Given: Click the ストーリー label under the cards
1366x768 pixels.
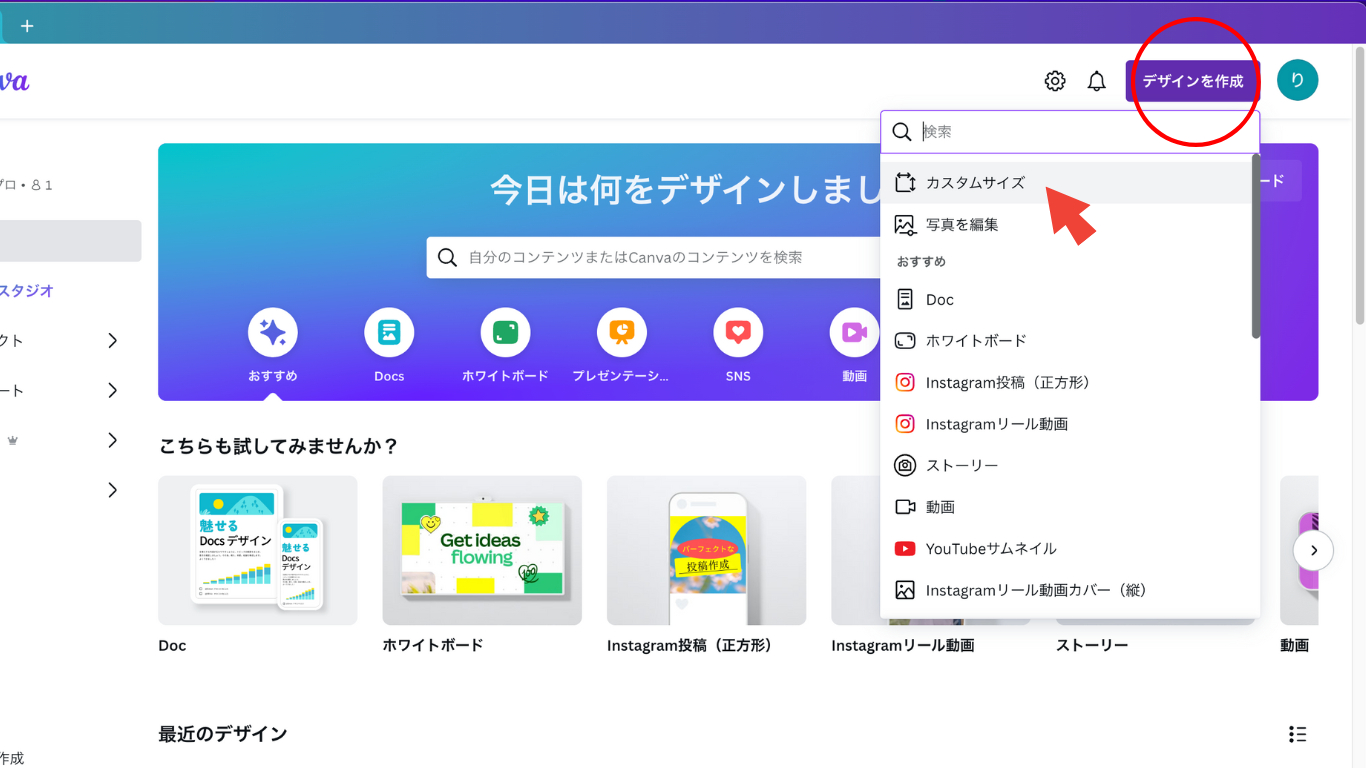Looking at the screenshot, I should tap(1092, 646).
